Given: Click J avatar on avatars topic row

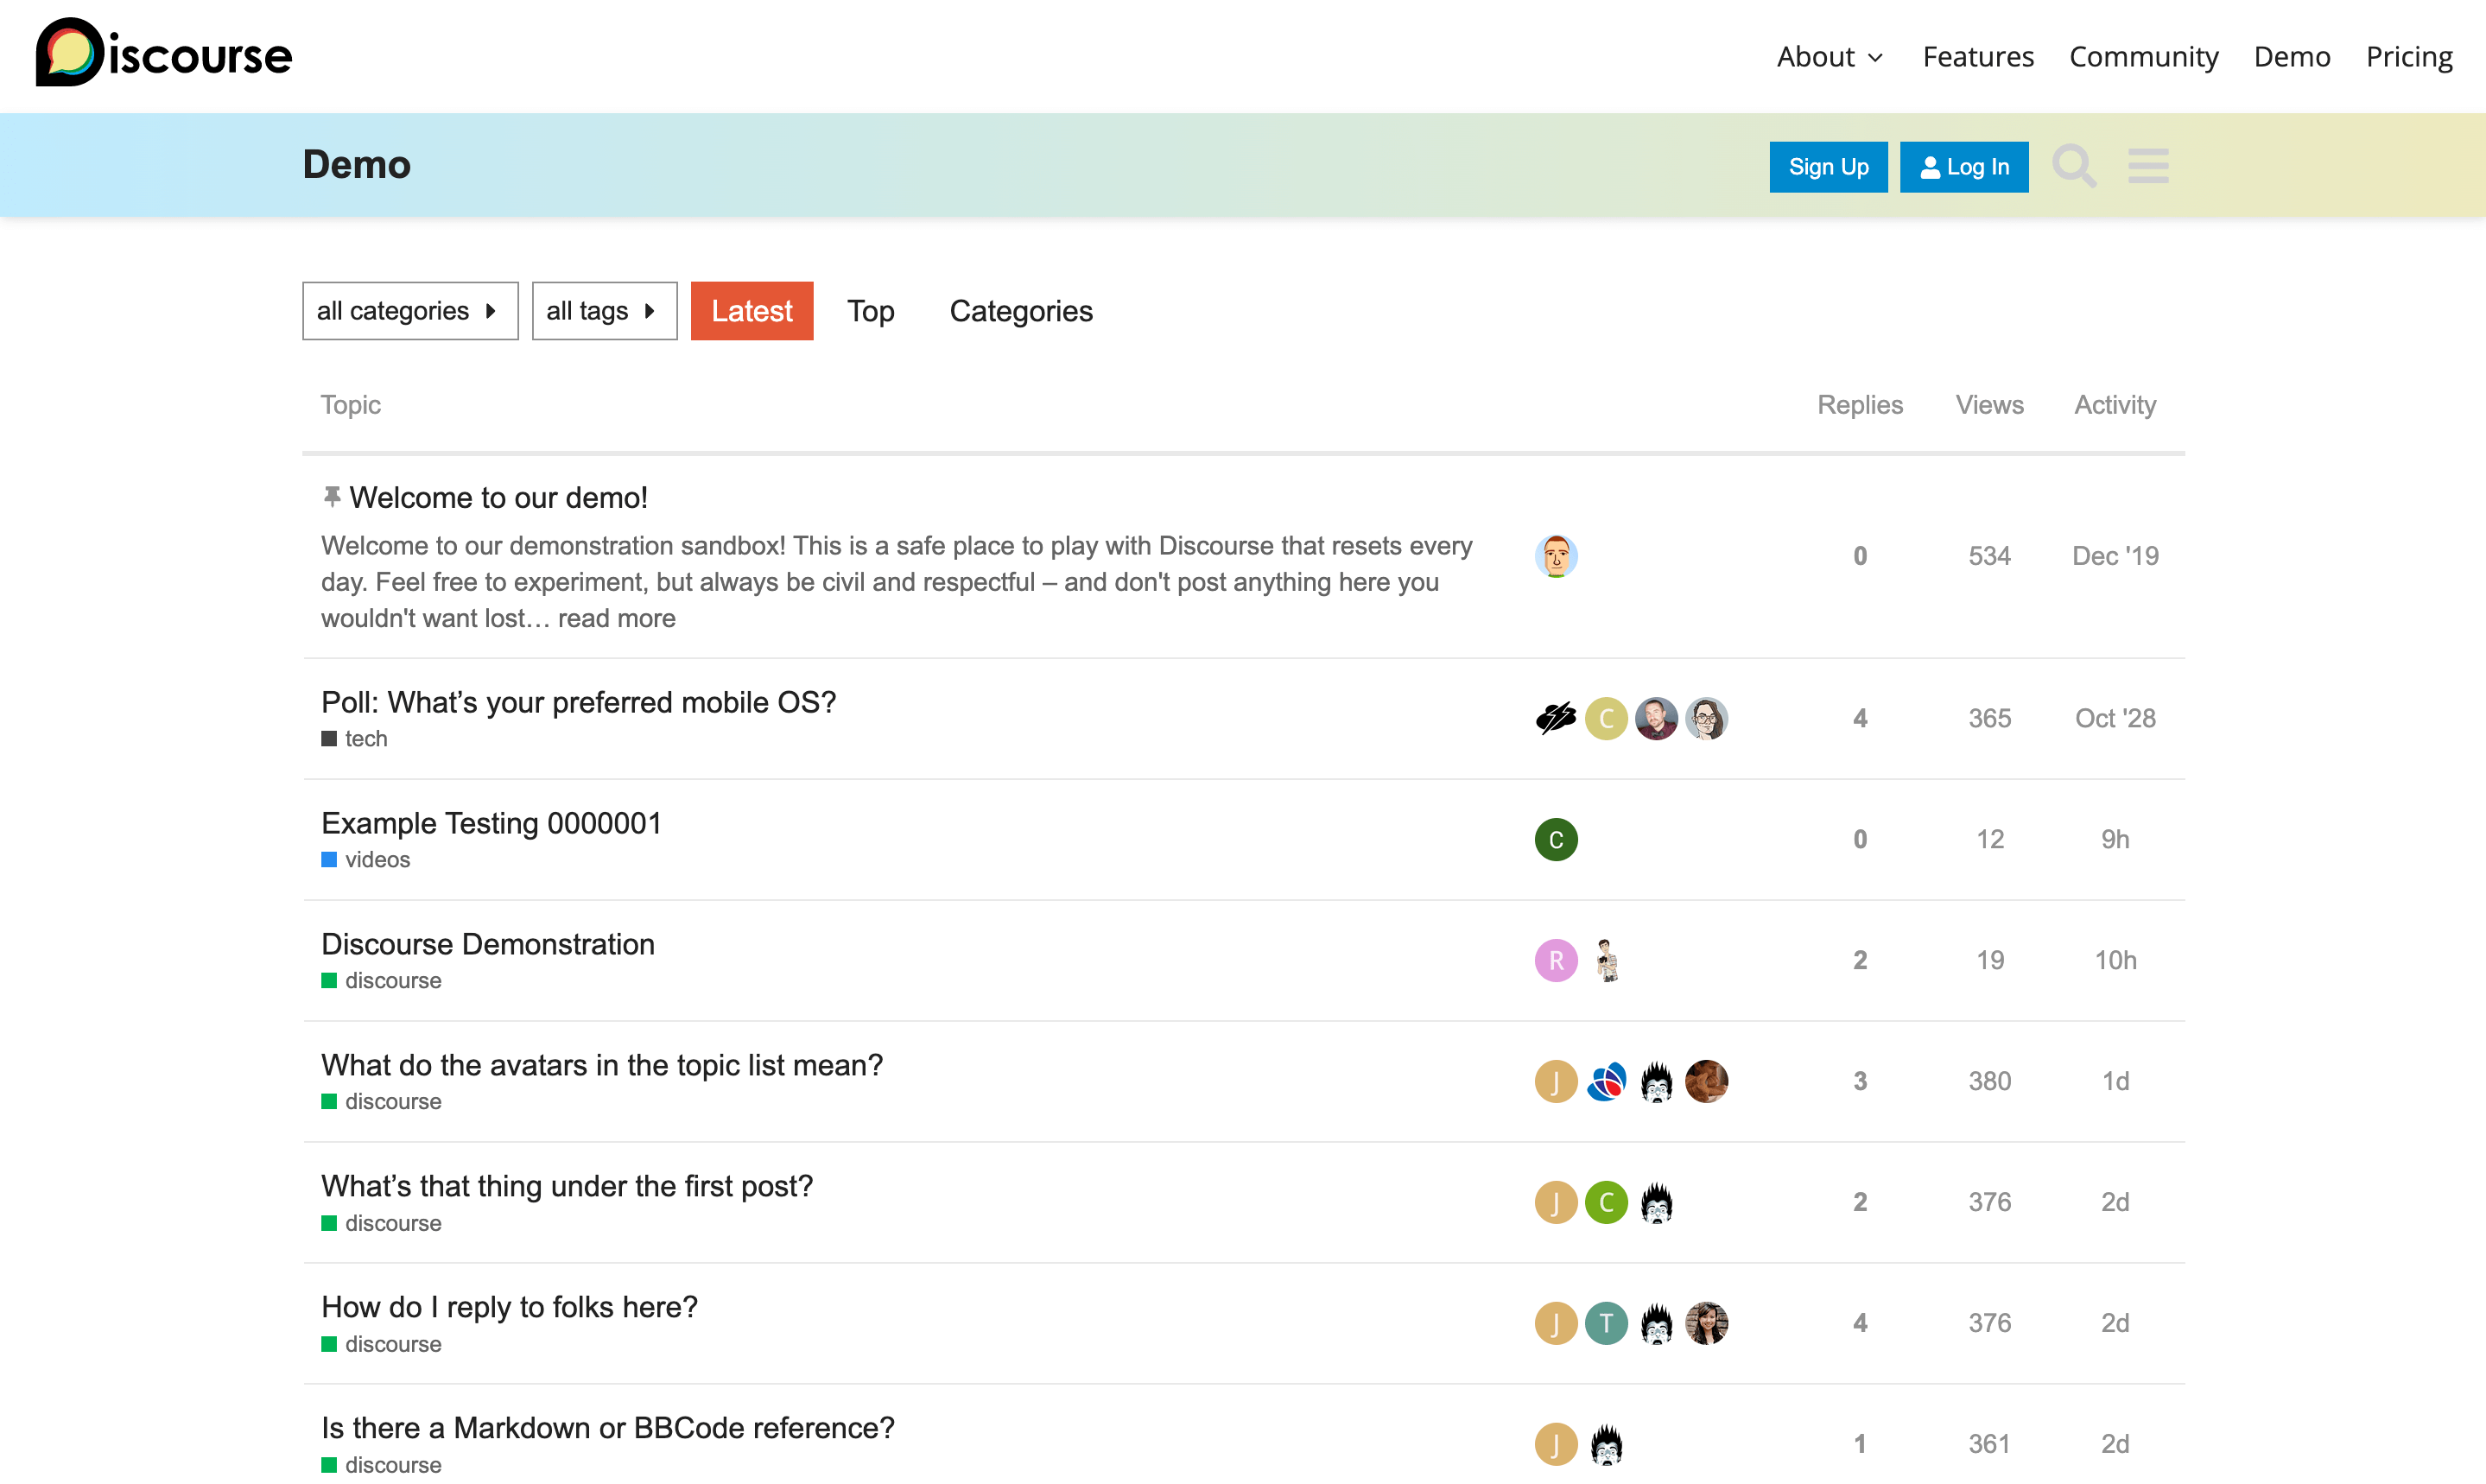Looking at the screenshot, I should point(1556,1081).
